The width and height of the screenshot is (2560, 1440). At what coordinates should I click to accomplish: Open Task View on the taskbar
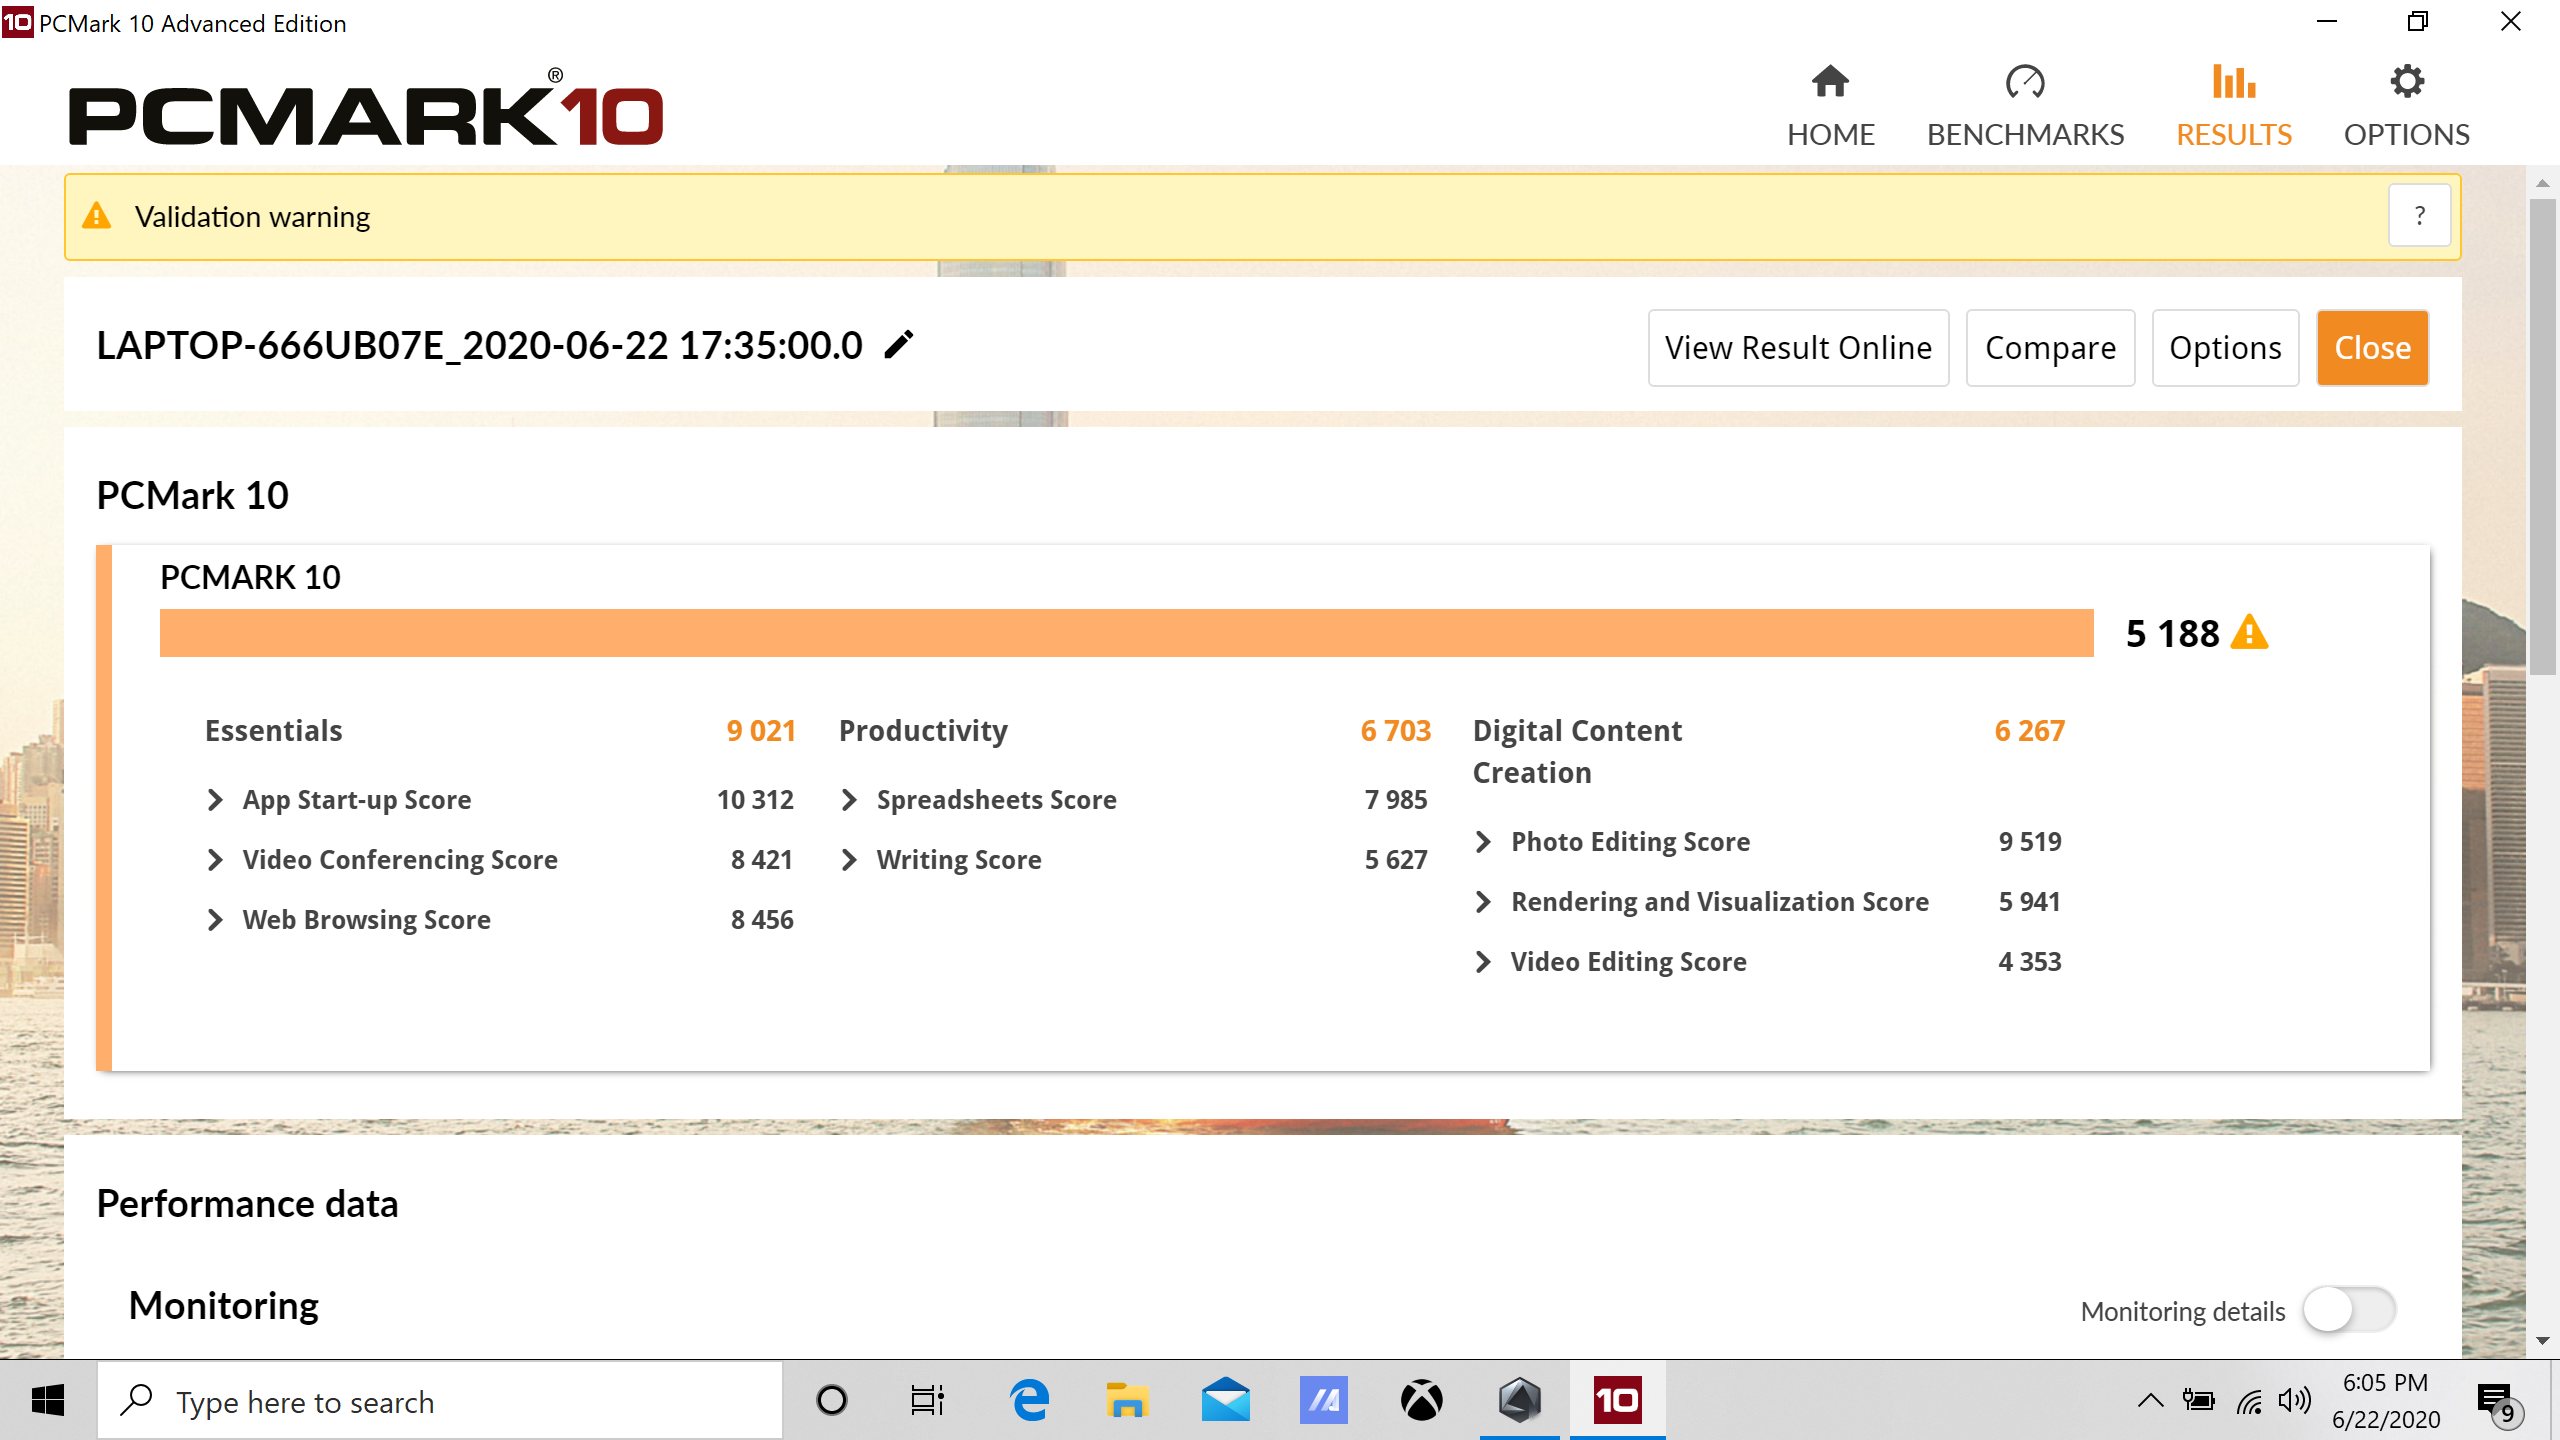(928, 1400)
